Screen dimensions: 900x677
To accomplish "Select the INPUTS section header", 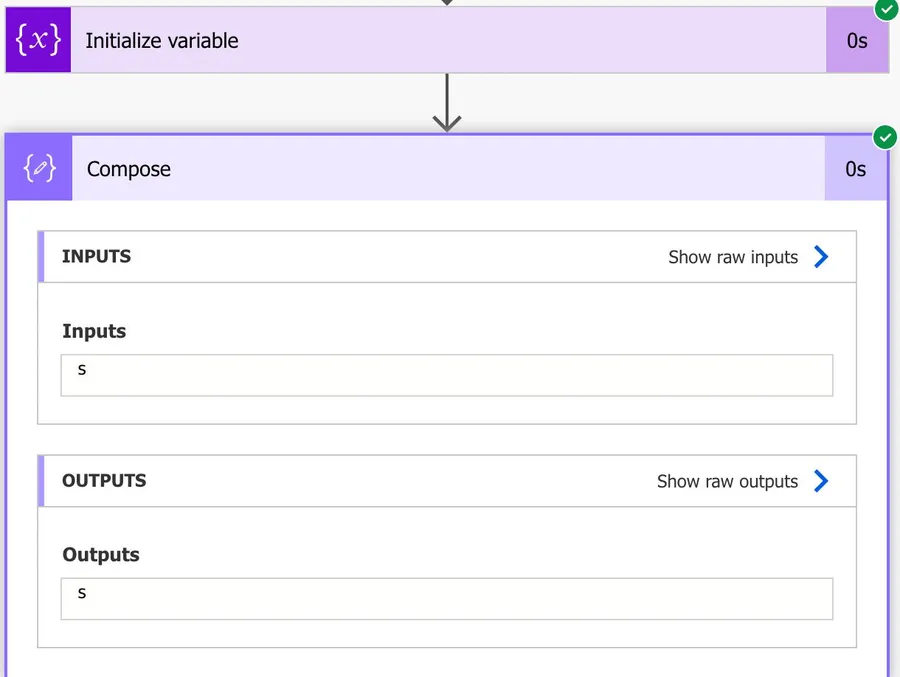I will point(96,257).
